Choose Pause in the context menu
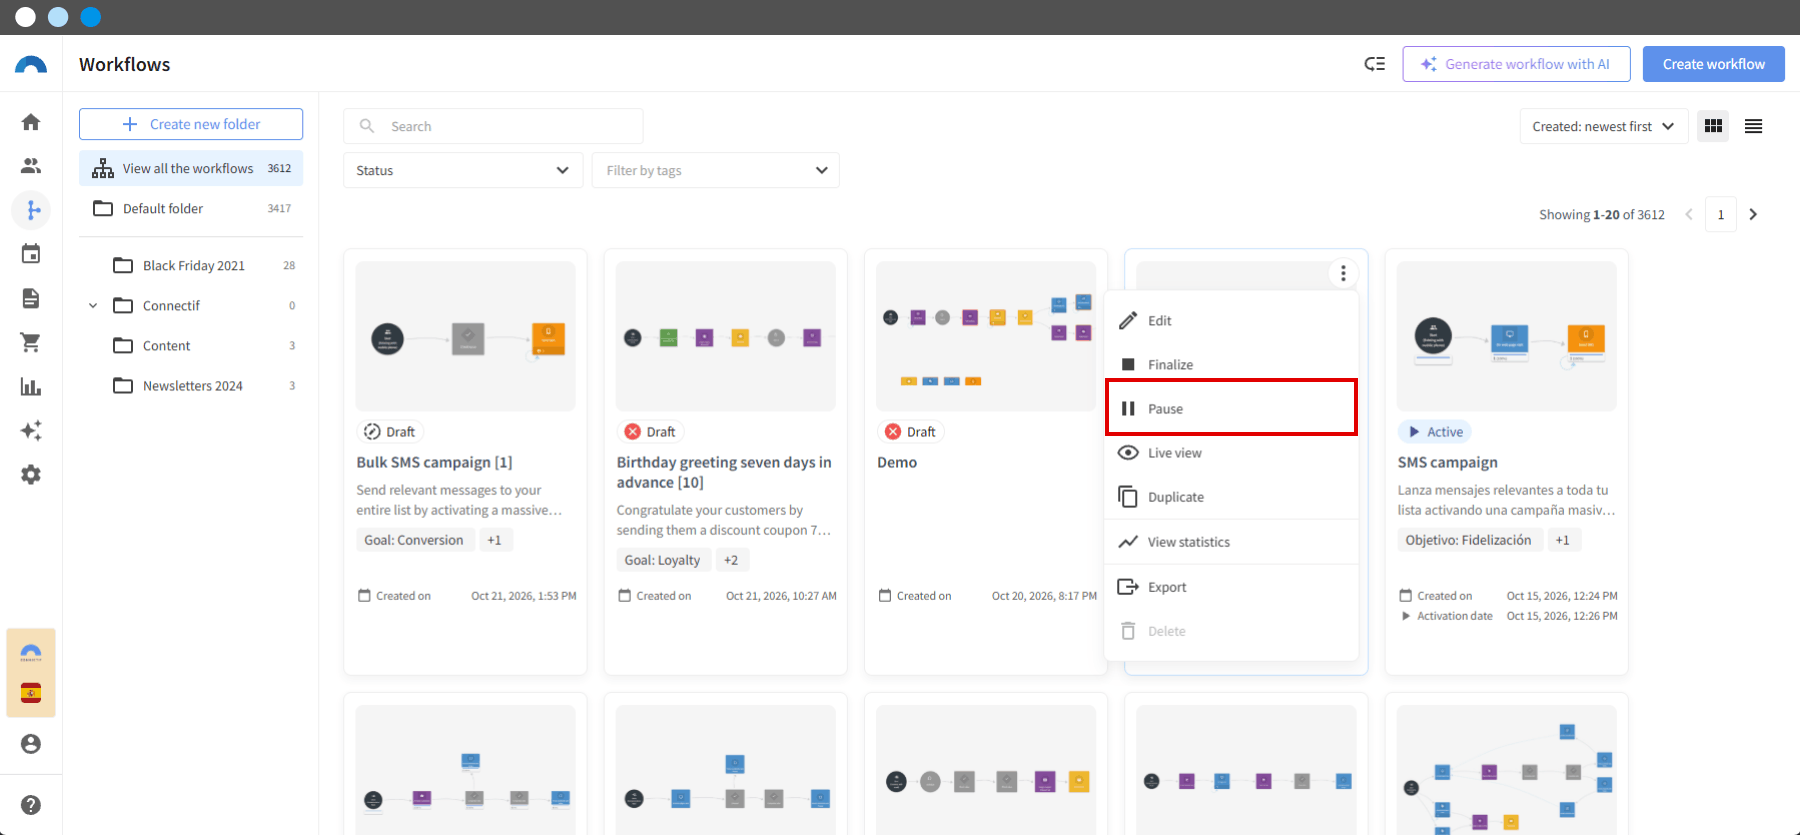The width and height of the screenshot is (1800, 835). (x=1231, y=409)
